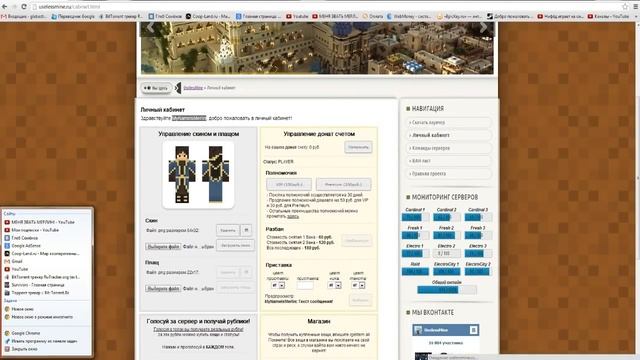Choose a skin file with Выберите файл

coord(163,247)
